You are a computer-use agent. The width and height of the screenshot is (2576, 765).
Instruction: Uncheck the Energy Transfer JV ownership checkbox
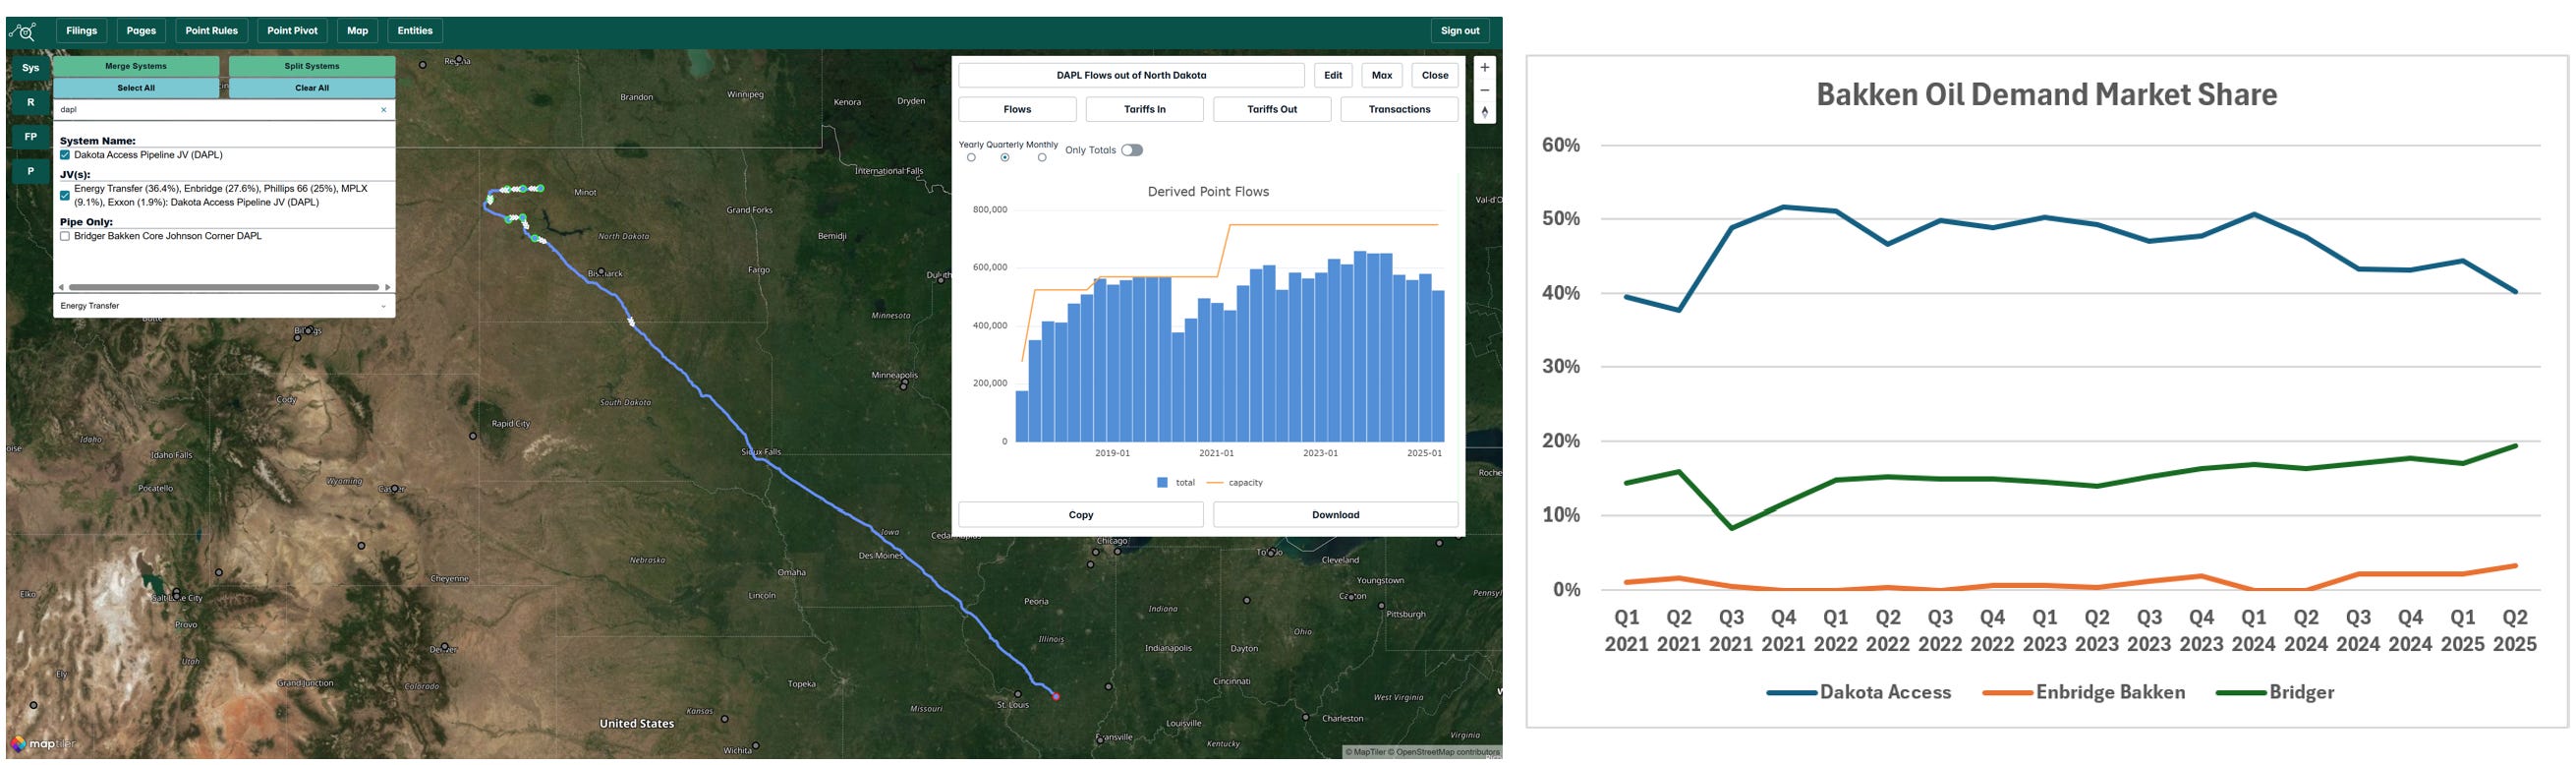(x=65, y=195)
